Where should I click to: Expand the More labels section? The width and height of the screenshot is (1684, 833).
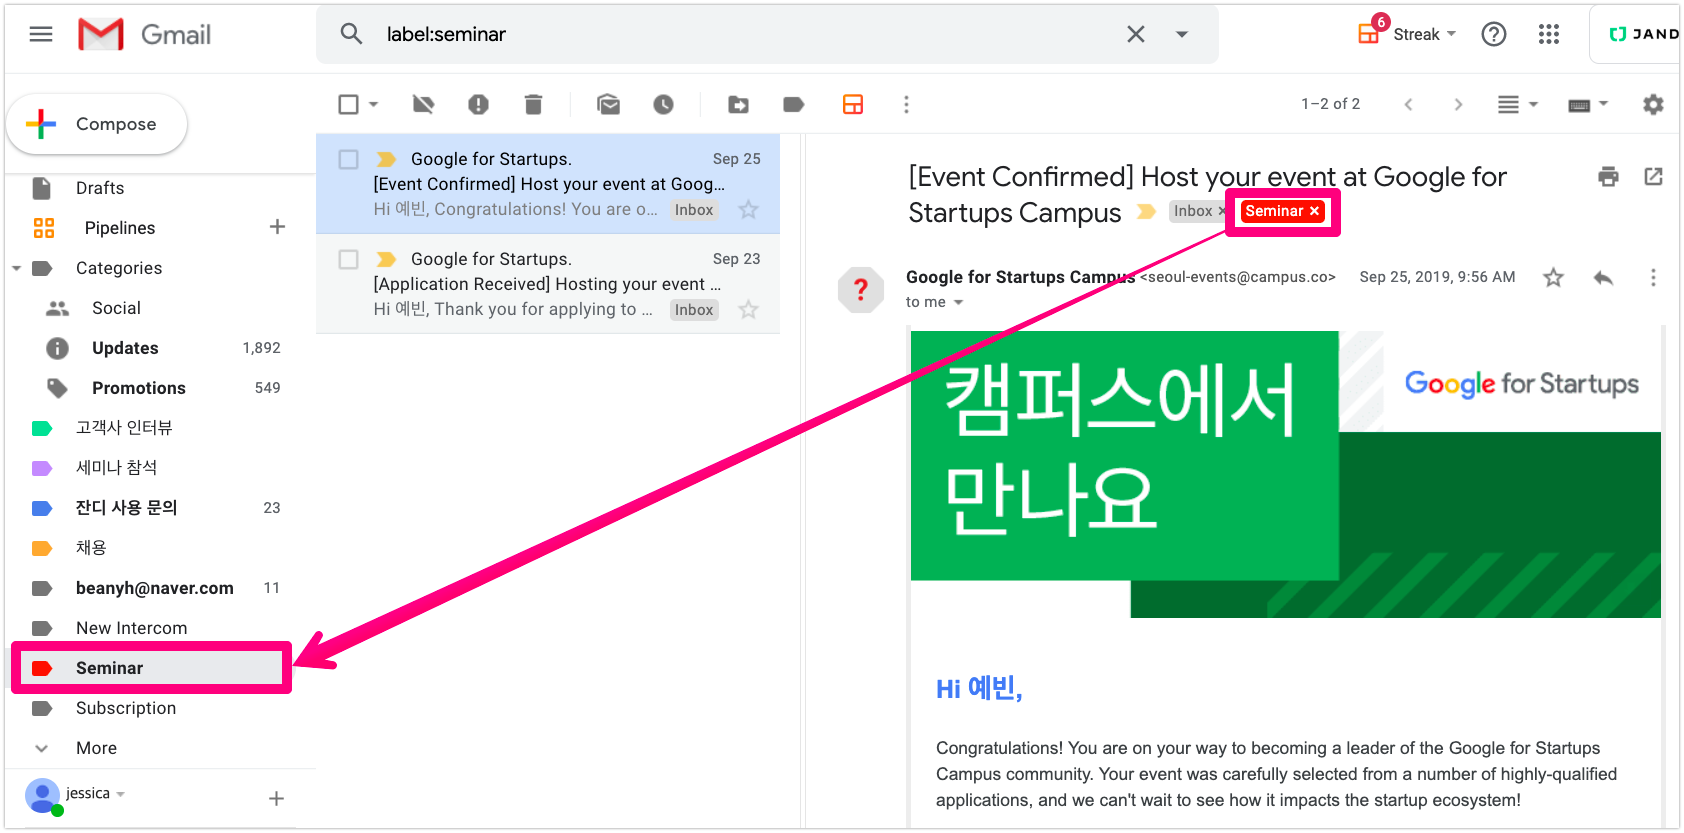96,748
